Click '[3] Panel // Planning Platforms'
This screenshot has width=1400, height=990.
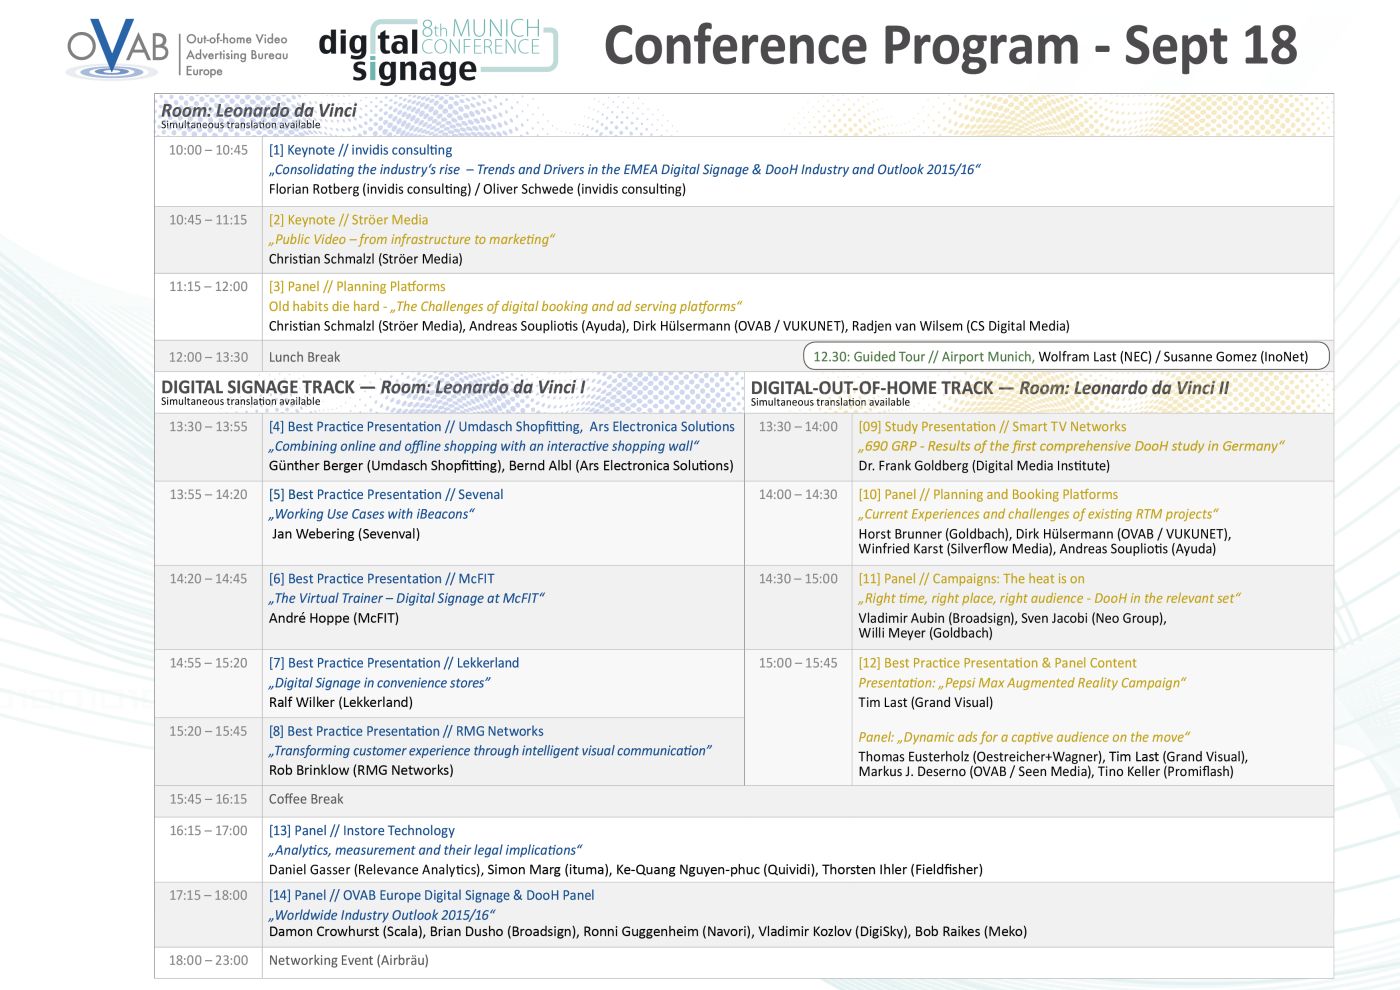point(357,286)
